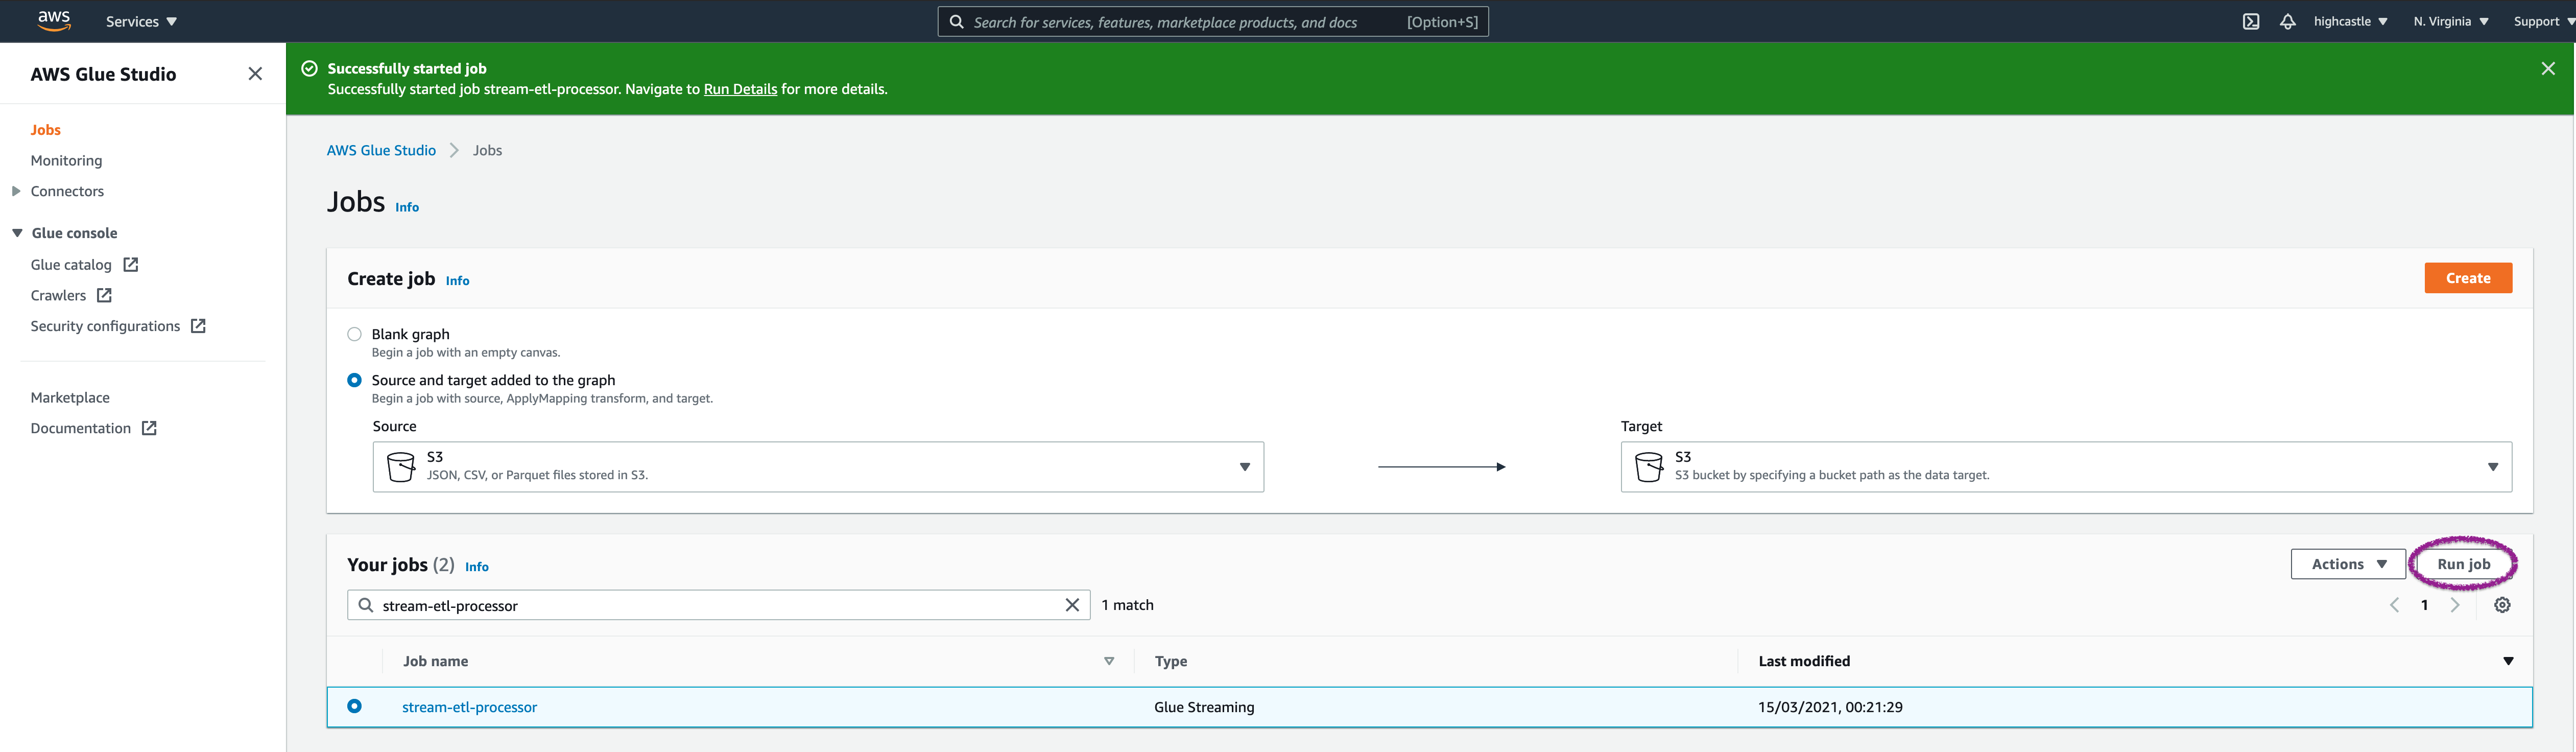Open the Target S3 dropdown

point(2065,467)
